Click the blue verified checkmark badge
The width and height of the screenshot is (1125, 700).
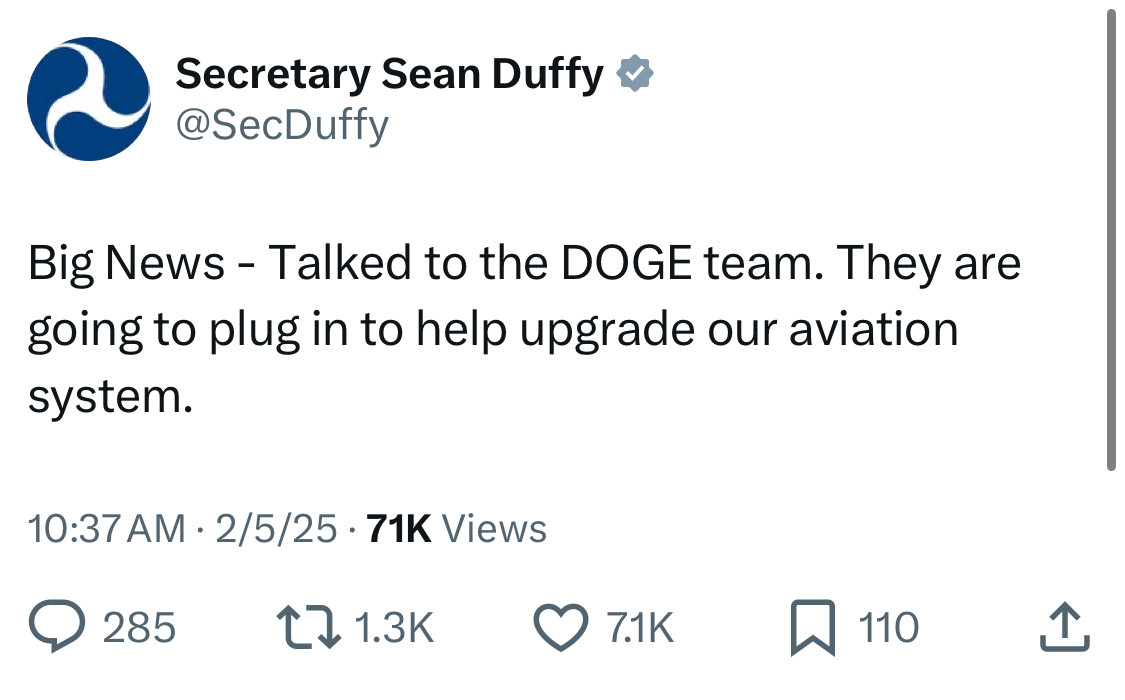(x=634, y=74)
